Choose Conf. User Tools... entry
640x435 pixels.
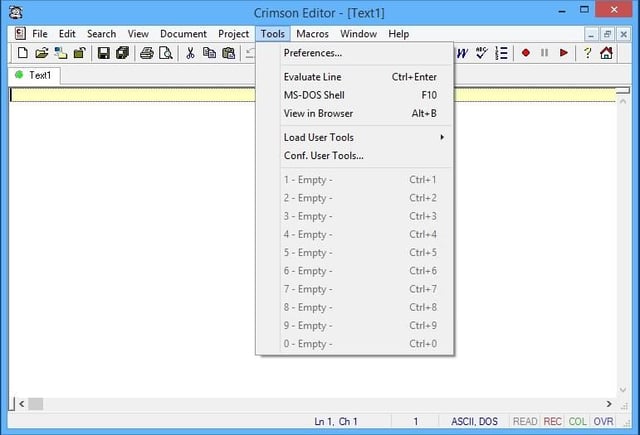tap(355, 155)
